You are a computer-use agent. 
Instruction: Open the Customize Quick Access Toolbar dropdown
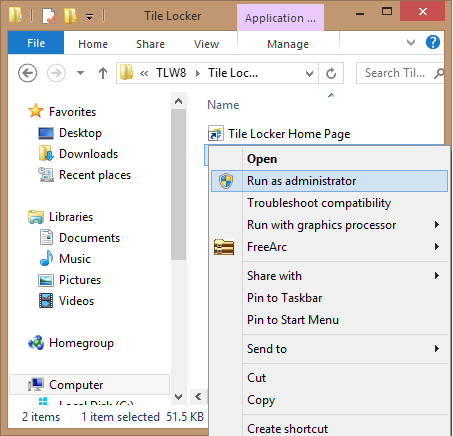pyautogui.click(x=89, y=16)
